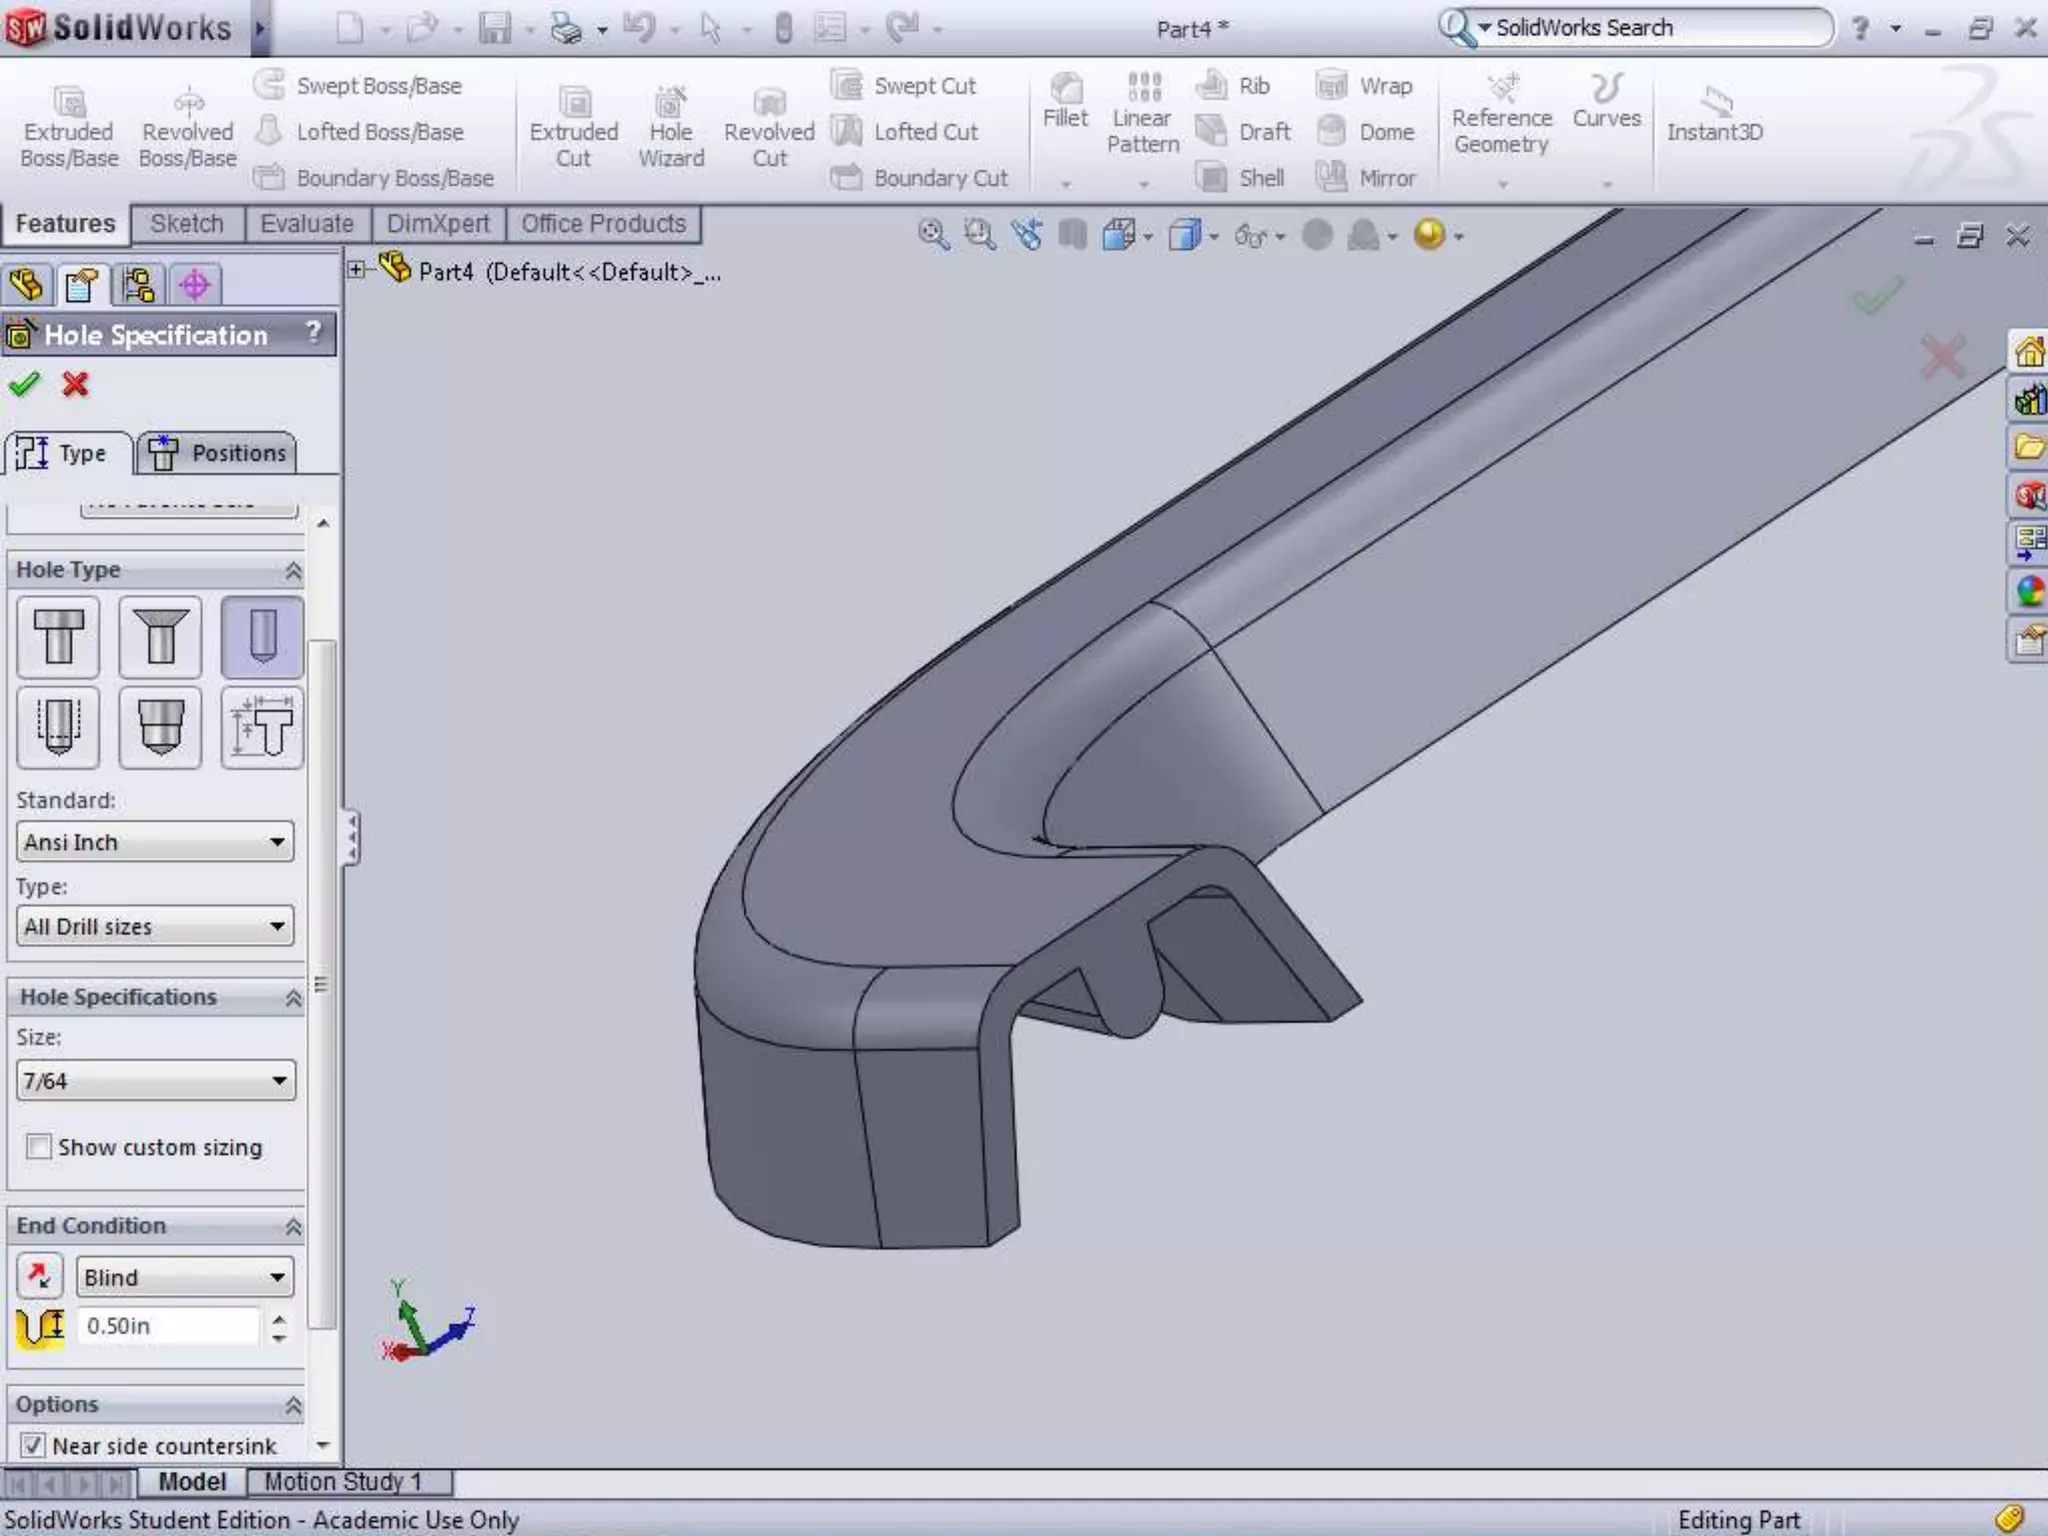Switch to the Positions tab
Screen dimensions: 2048x1536
pyautogui.click(x=218, y=453)
